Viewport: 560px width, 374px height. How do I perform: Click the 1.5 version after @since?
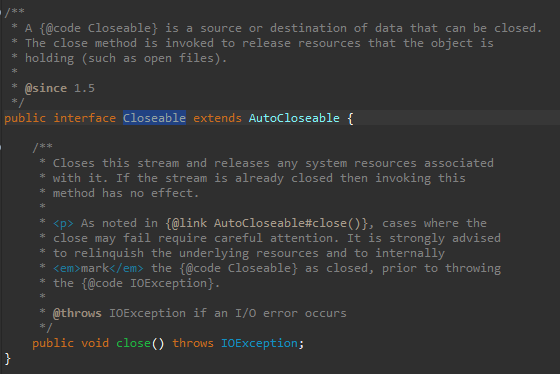pos(84,88)
